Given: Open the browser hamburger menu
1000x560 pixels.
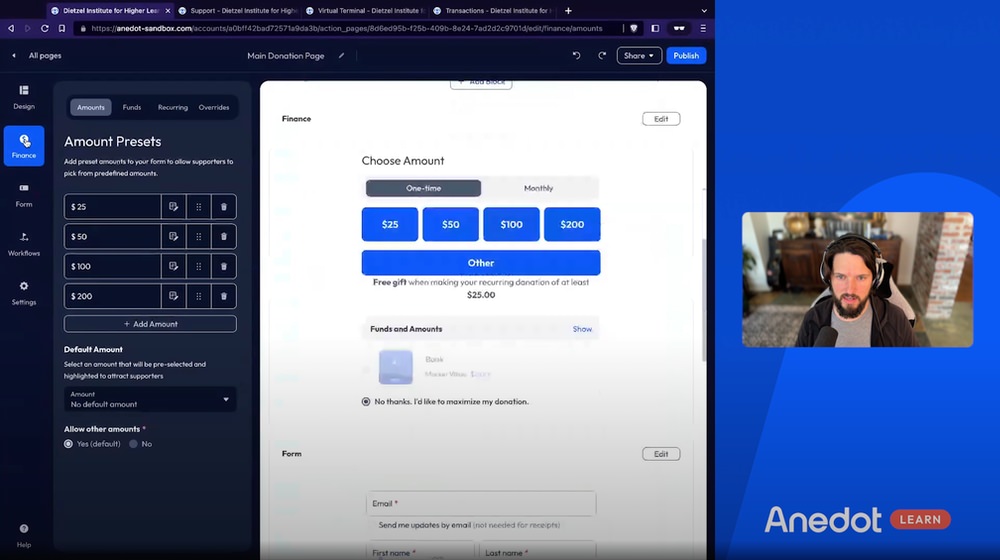Looking at the screenshot, I should point(703,28).
